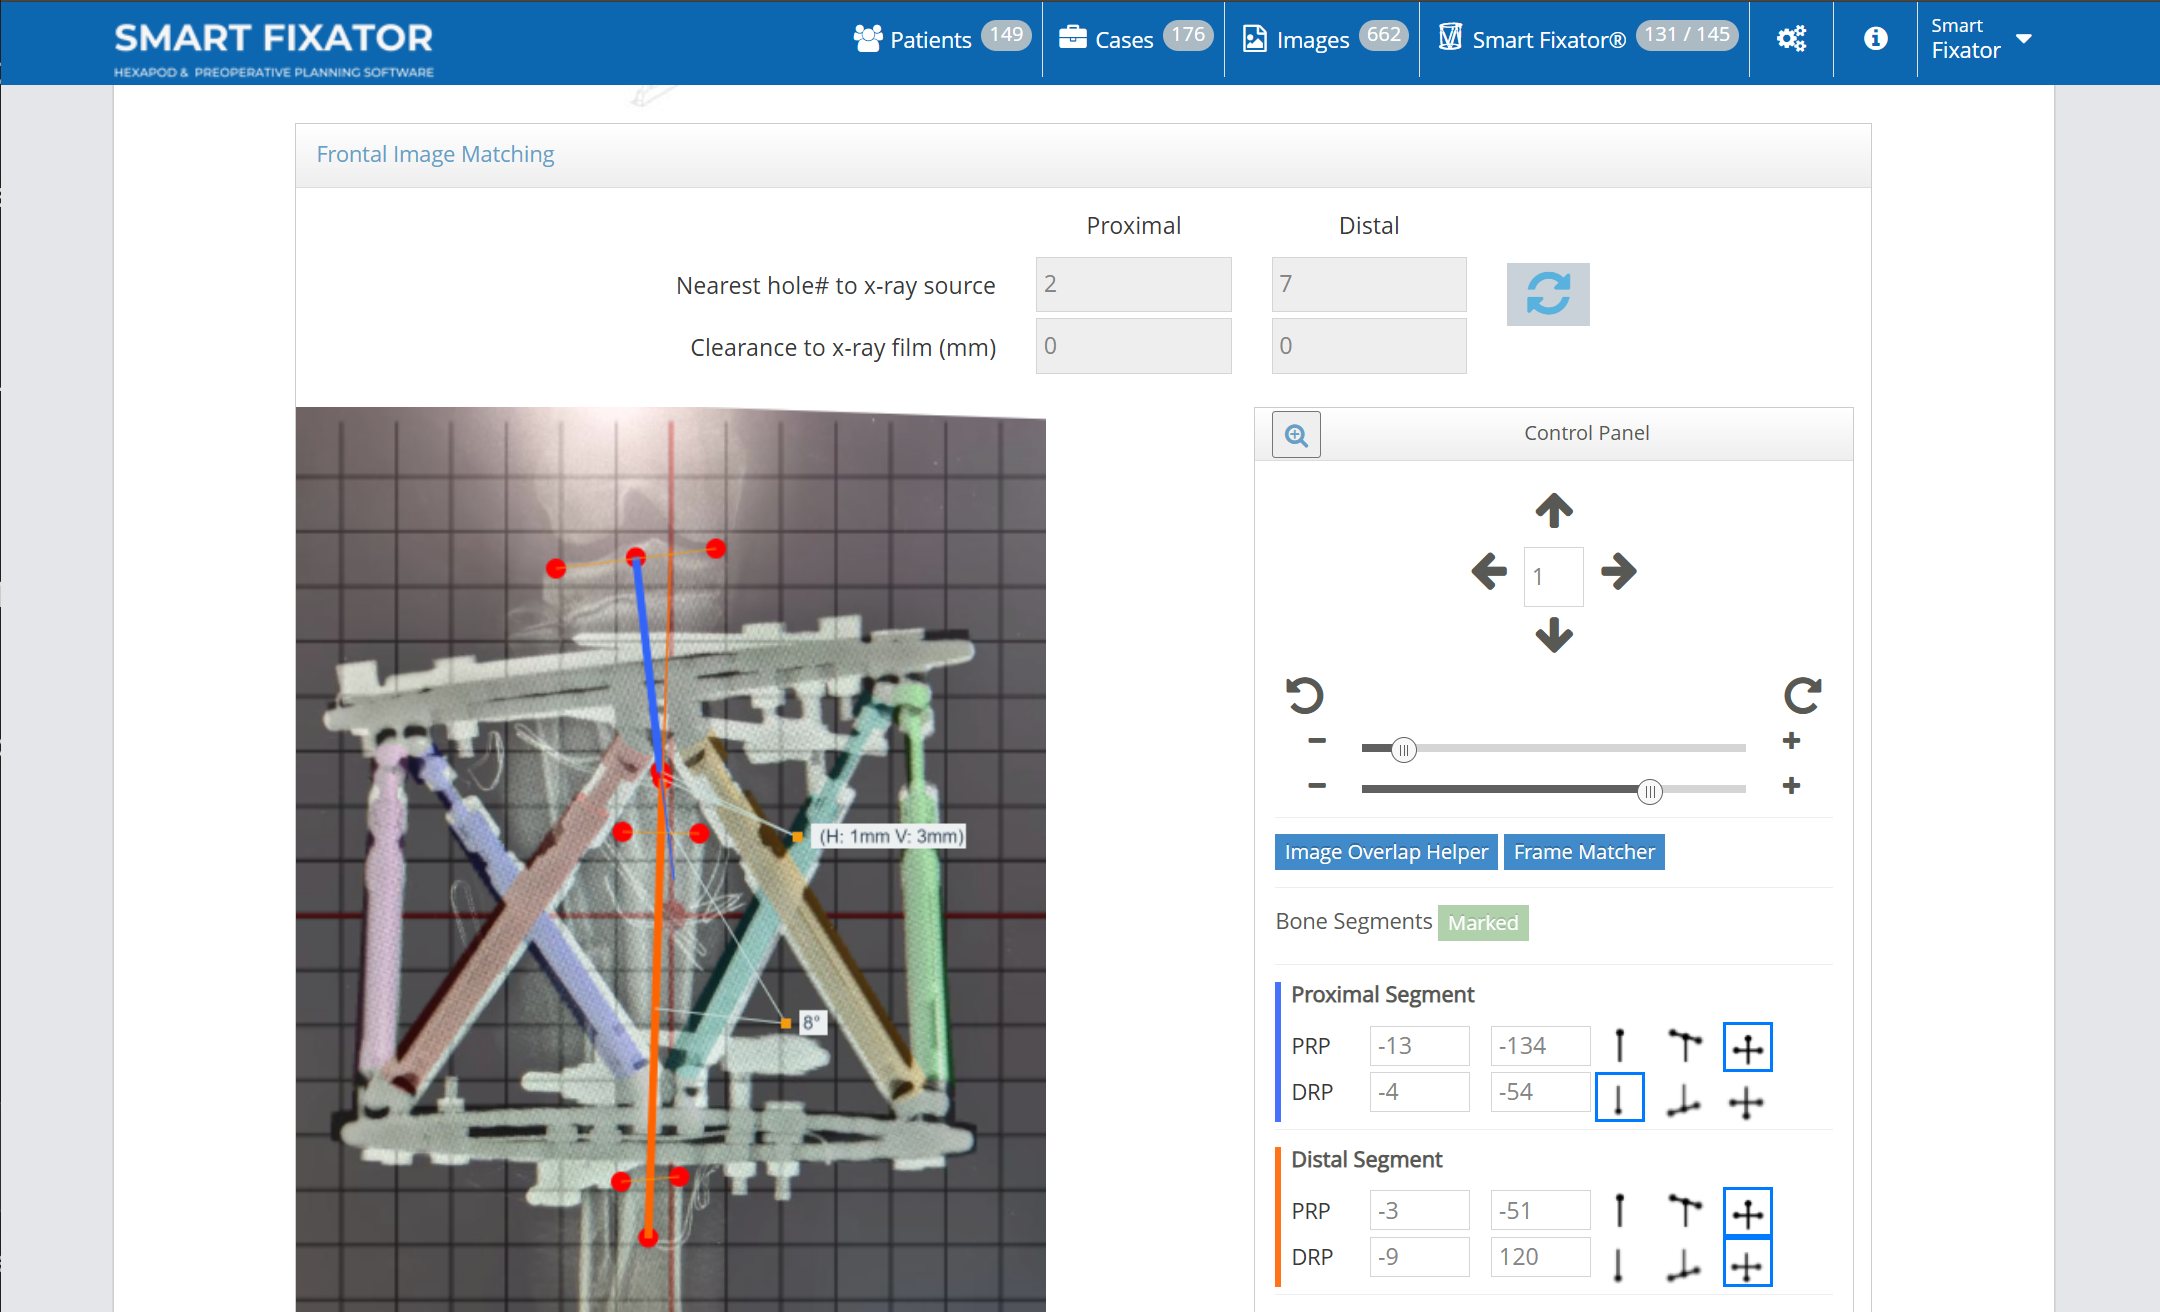Click the Frontal Image Matching heading
The image size is (2160, 1312).
[x=435, y=154]
